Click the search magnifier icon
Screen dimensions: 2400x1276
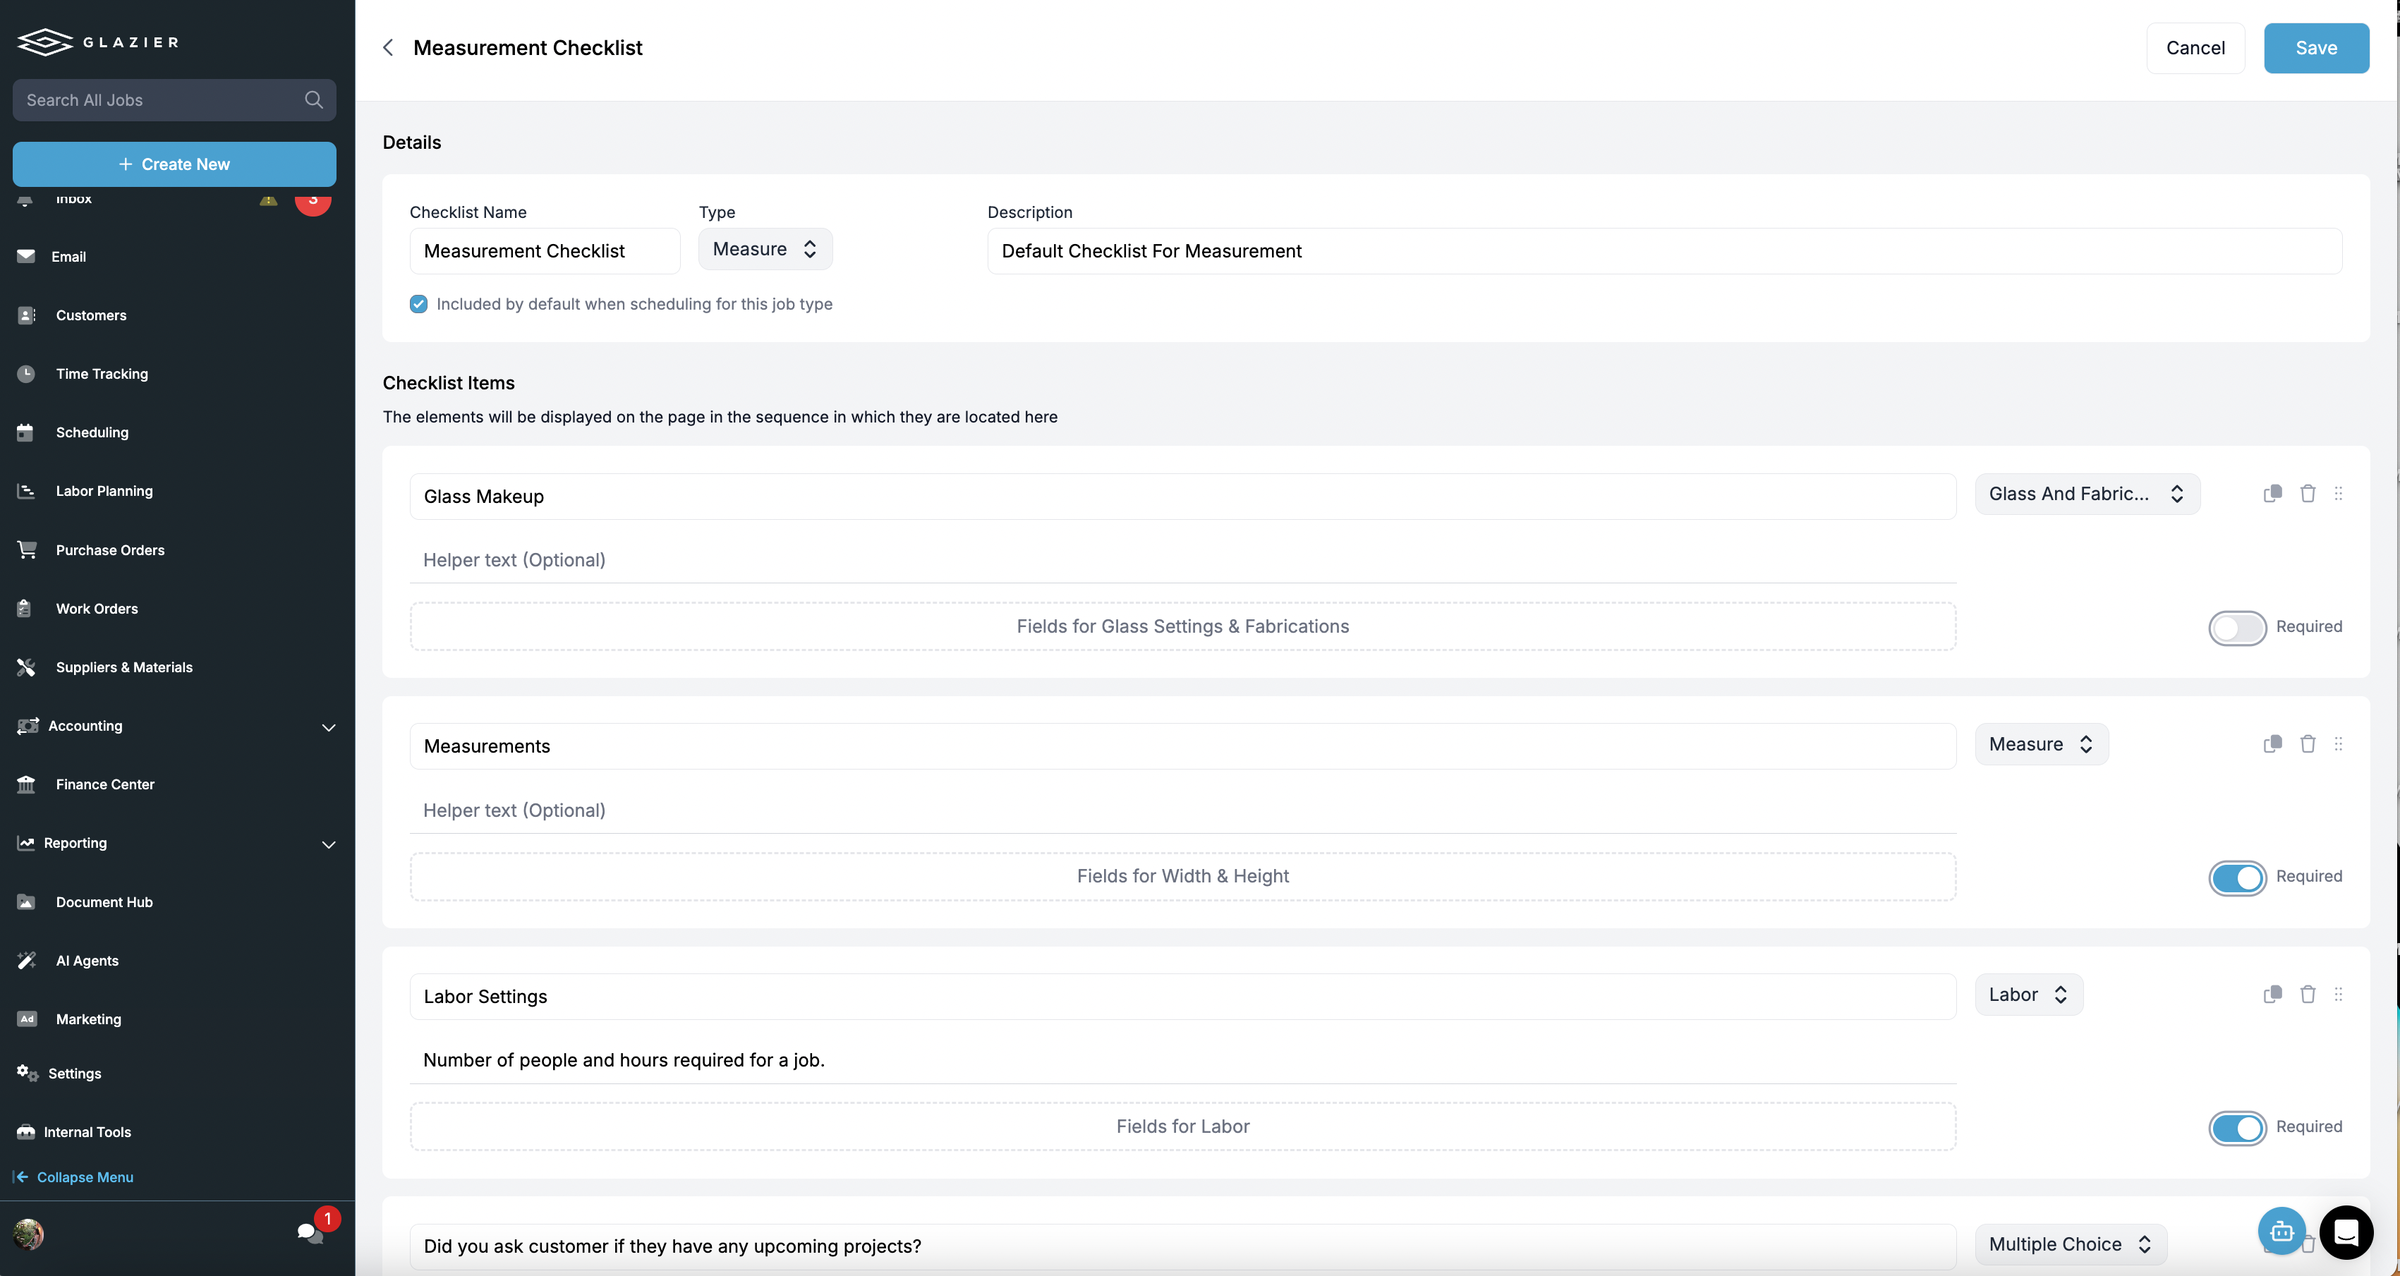[x=314, y=100]
